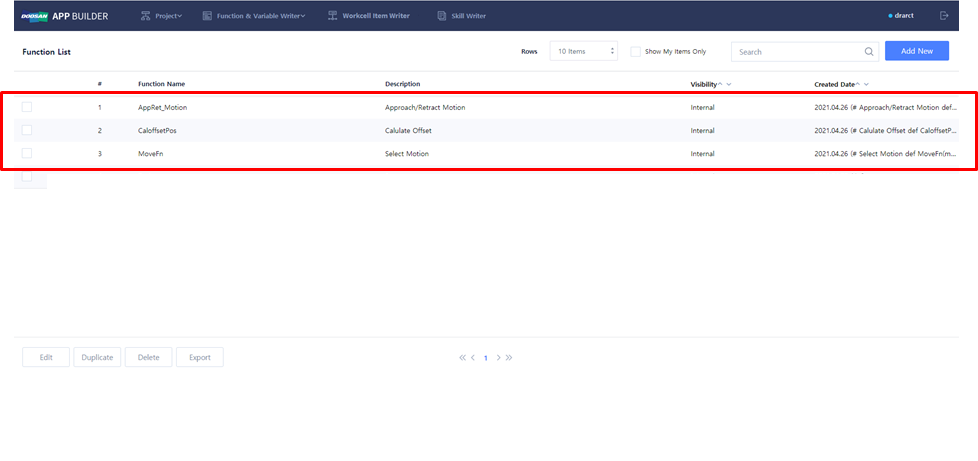This screenshot has width=978, height=461.
Task: Check the box for AppRet_Motion row
Action: (x=27, y=106)
